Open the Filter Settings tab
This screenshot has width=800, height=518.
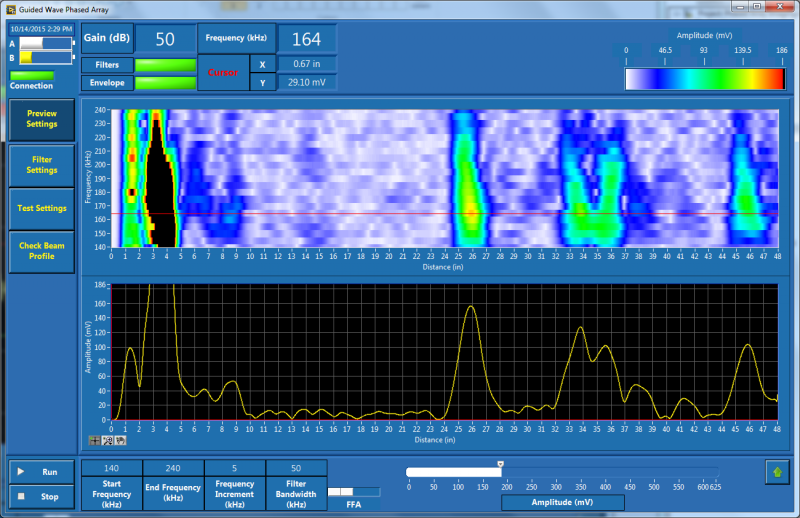41,164
